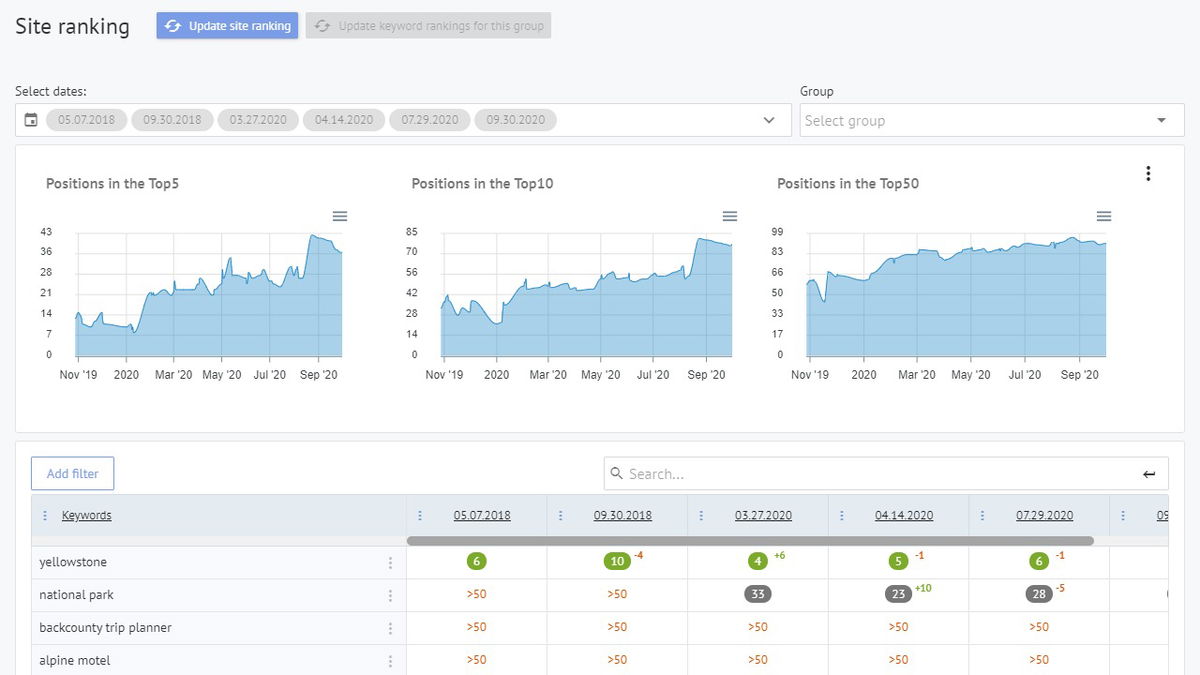Open the date picker calendar icon
The width and height of the screenshot is (1200, 675).
(30, 119)
